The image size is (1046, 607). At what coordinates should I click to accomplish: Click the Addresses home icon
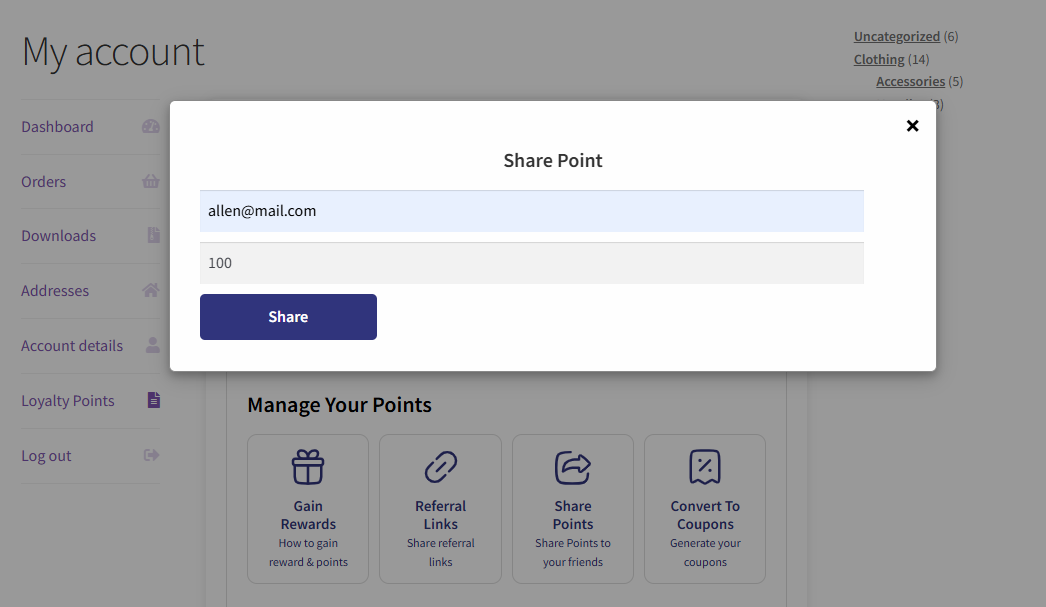[x=151, y=291]
